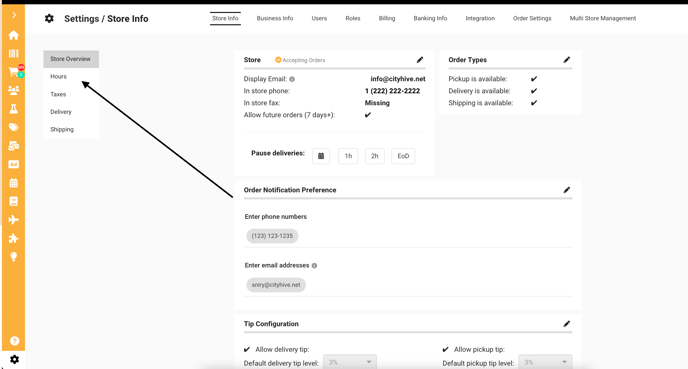Select Store Overview in the side menu

click(x=71, y=59)
